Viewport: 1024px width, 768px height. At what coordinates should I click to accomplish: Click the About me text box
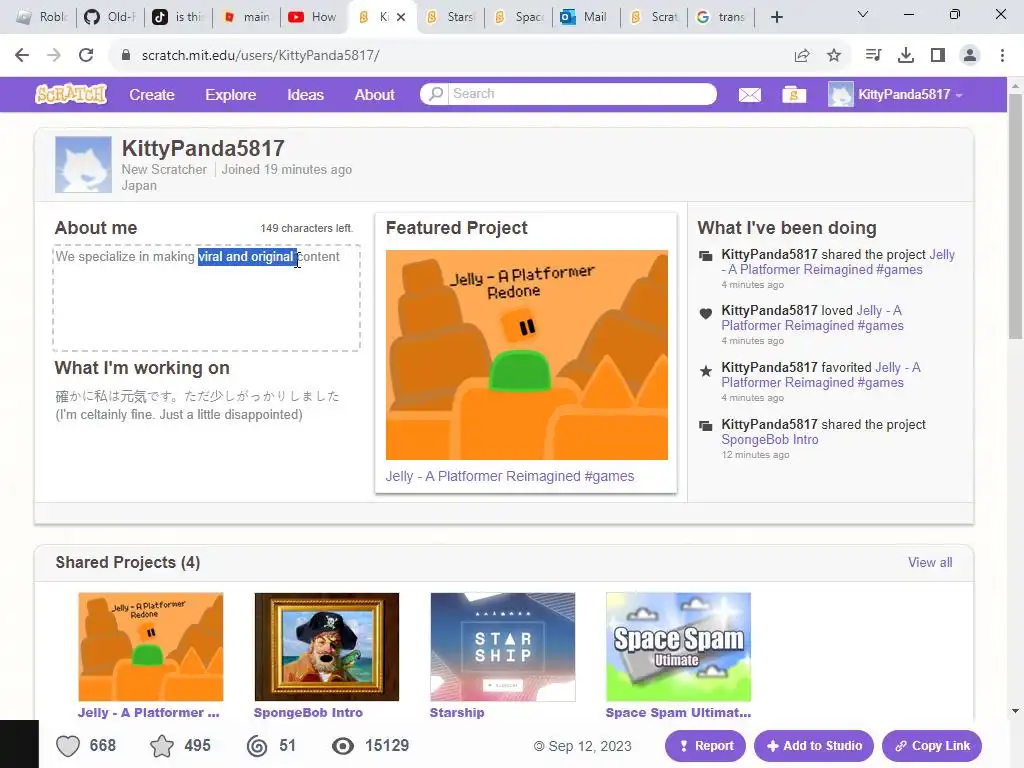point(206,298)
